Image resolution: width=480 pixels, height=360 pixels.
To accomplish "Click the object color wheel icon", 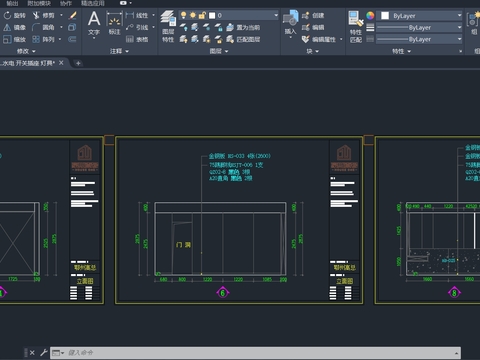I will click(x=370, y=15).
